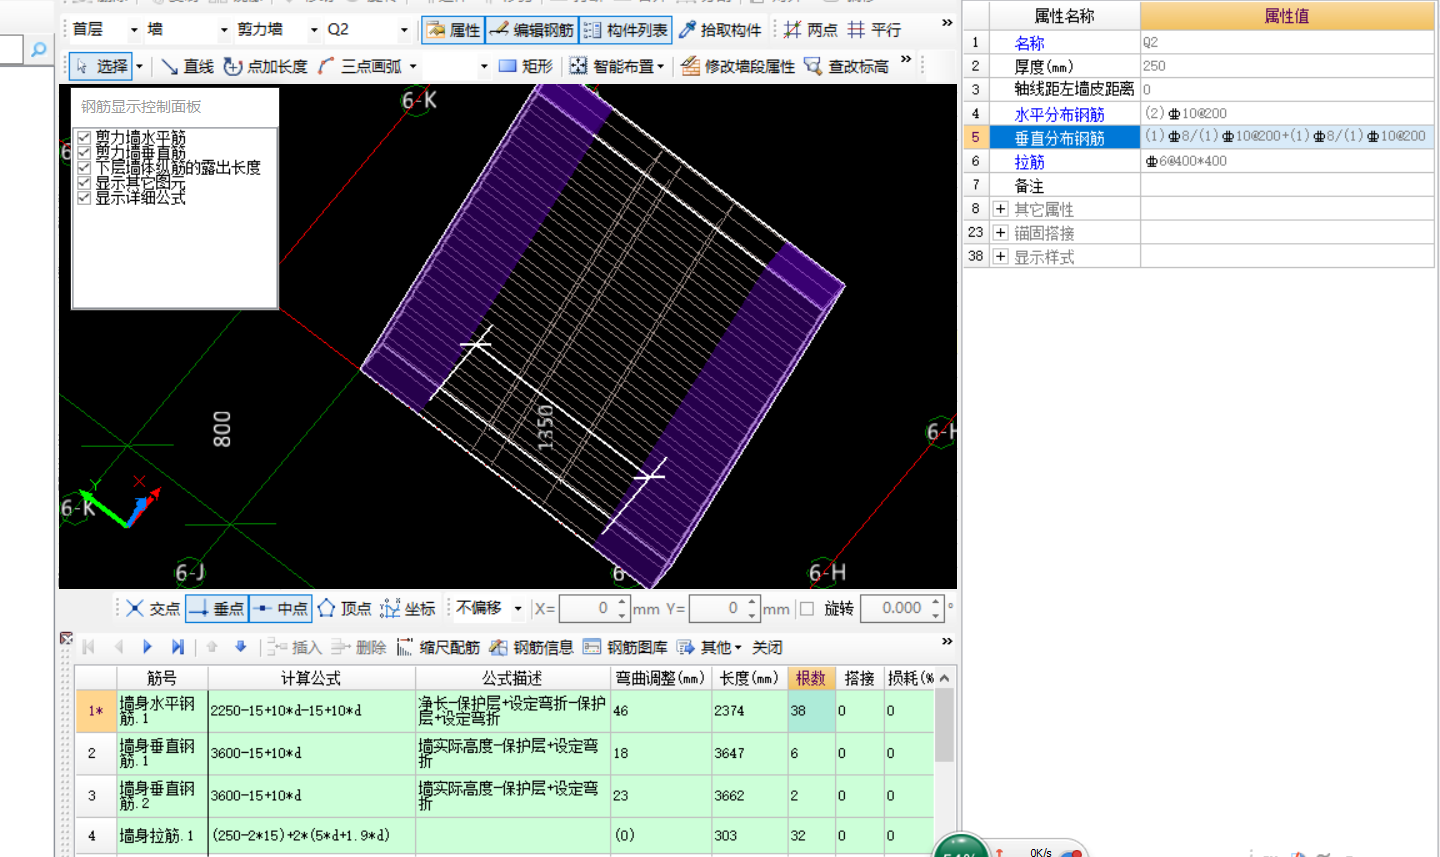
Task: Select the 水平分布钢筋 property row
Action: 1198,113
